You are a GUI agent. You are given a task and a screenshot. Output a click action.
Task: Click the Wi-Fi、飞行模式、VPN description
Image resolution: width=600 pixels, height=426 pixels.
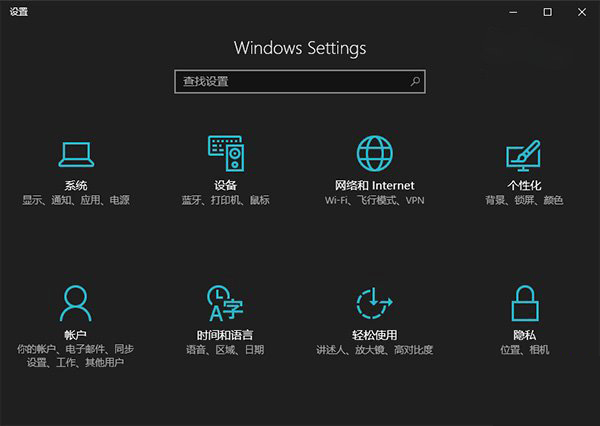click(x=375, y=200)
